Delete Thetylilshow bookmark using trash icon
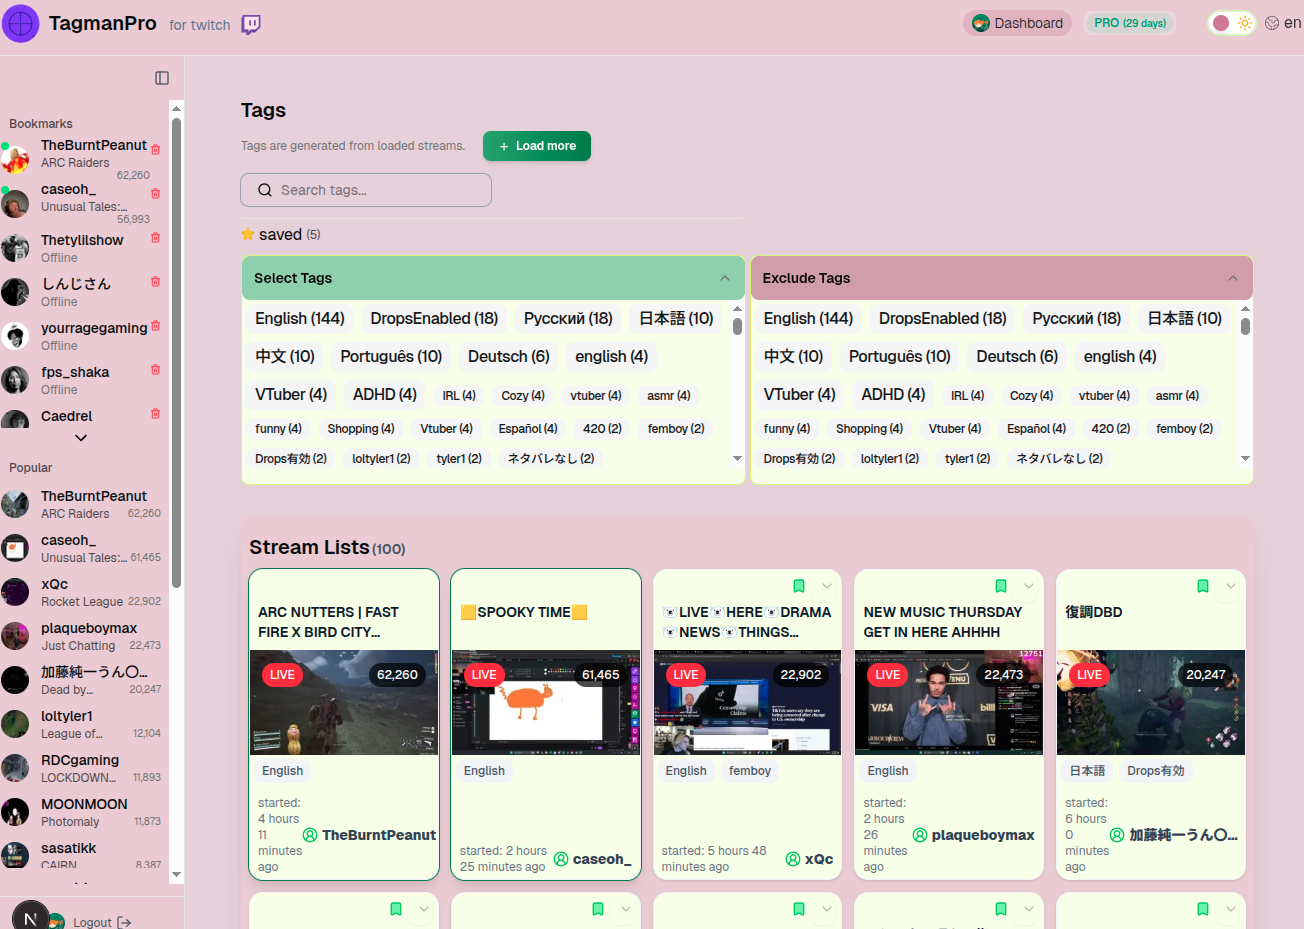 (155, 237)
